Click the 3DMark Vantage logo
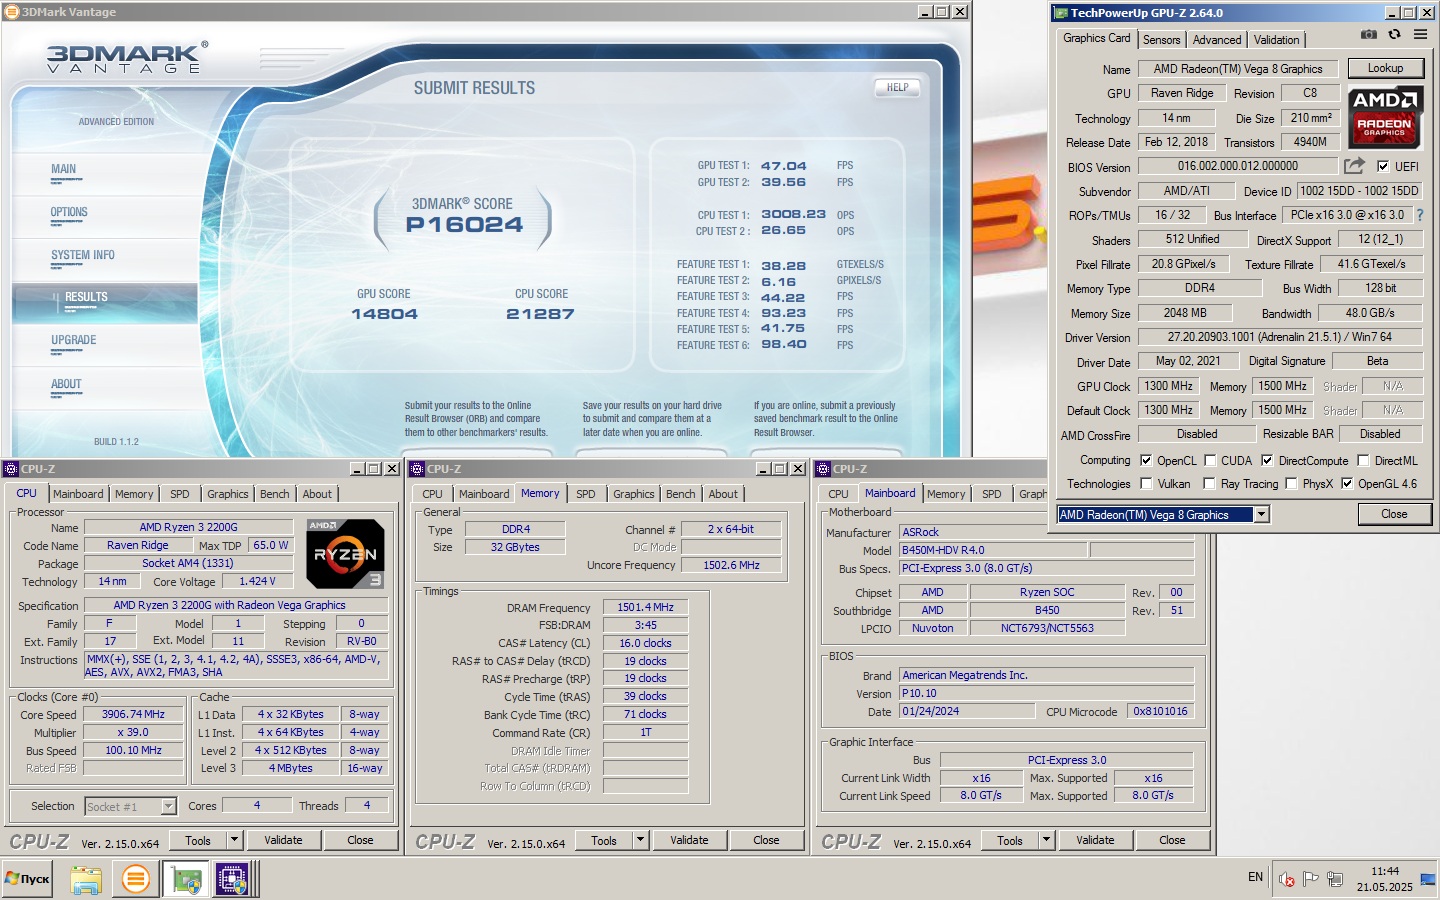Image resolution: width=1440 pixels, height=900 pixels. click(x=127, y=58)
